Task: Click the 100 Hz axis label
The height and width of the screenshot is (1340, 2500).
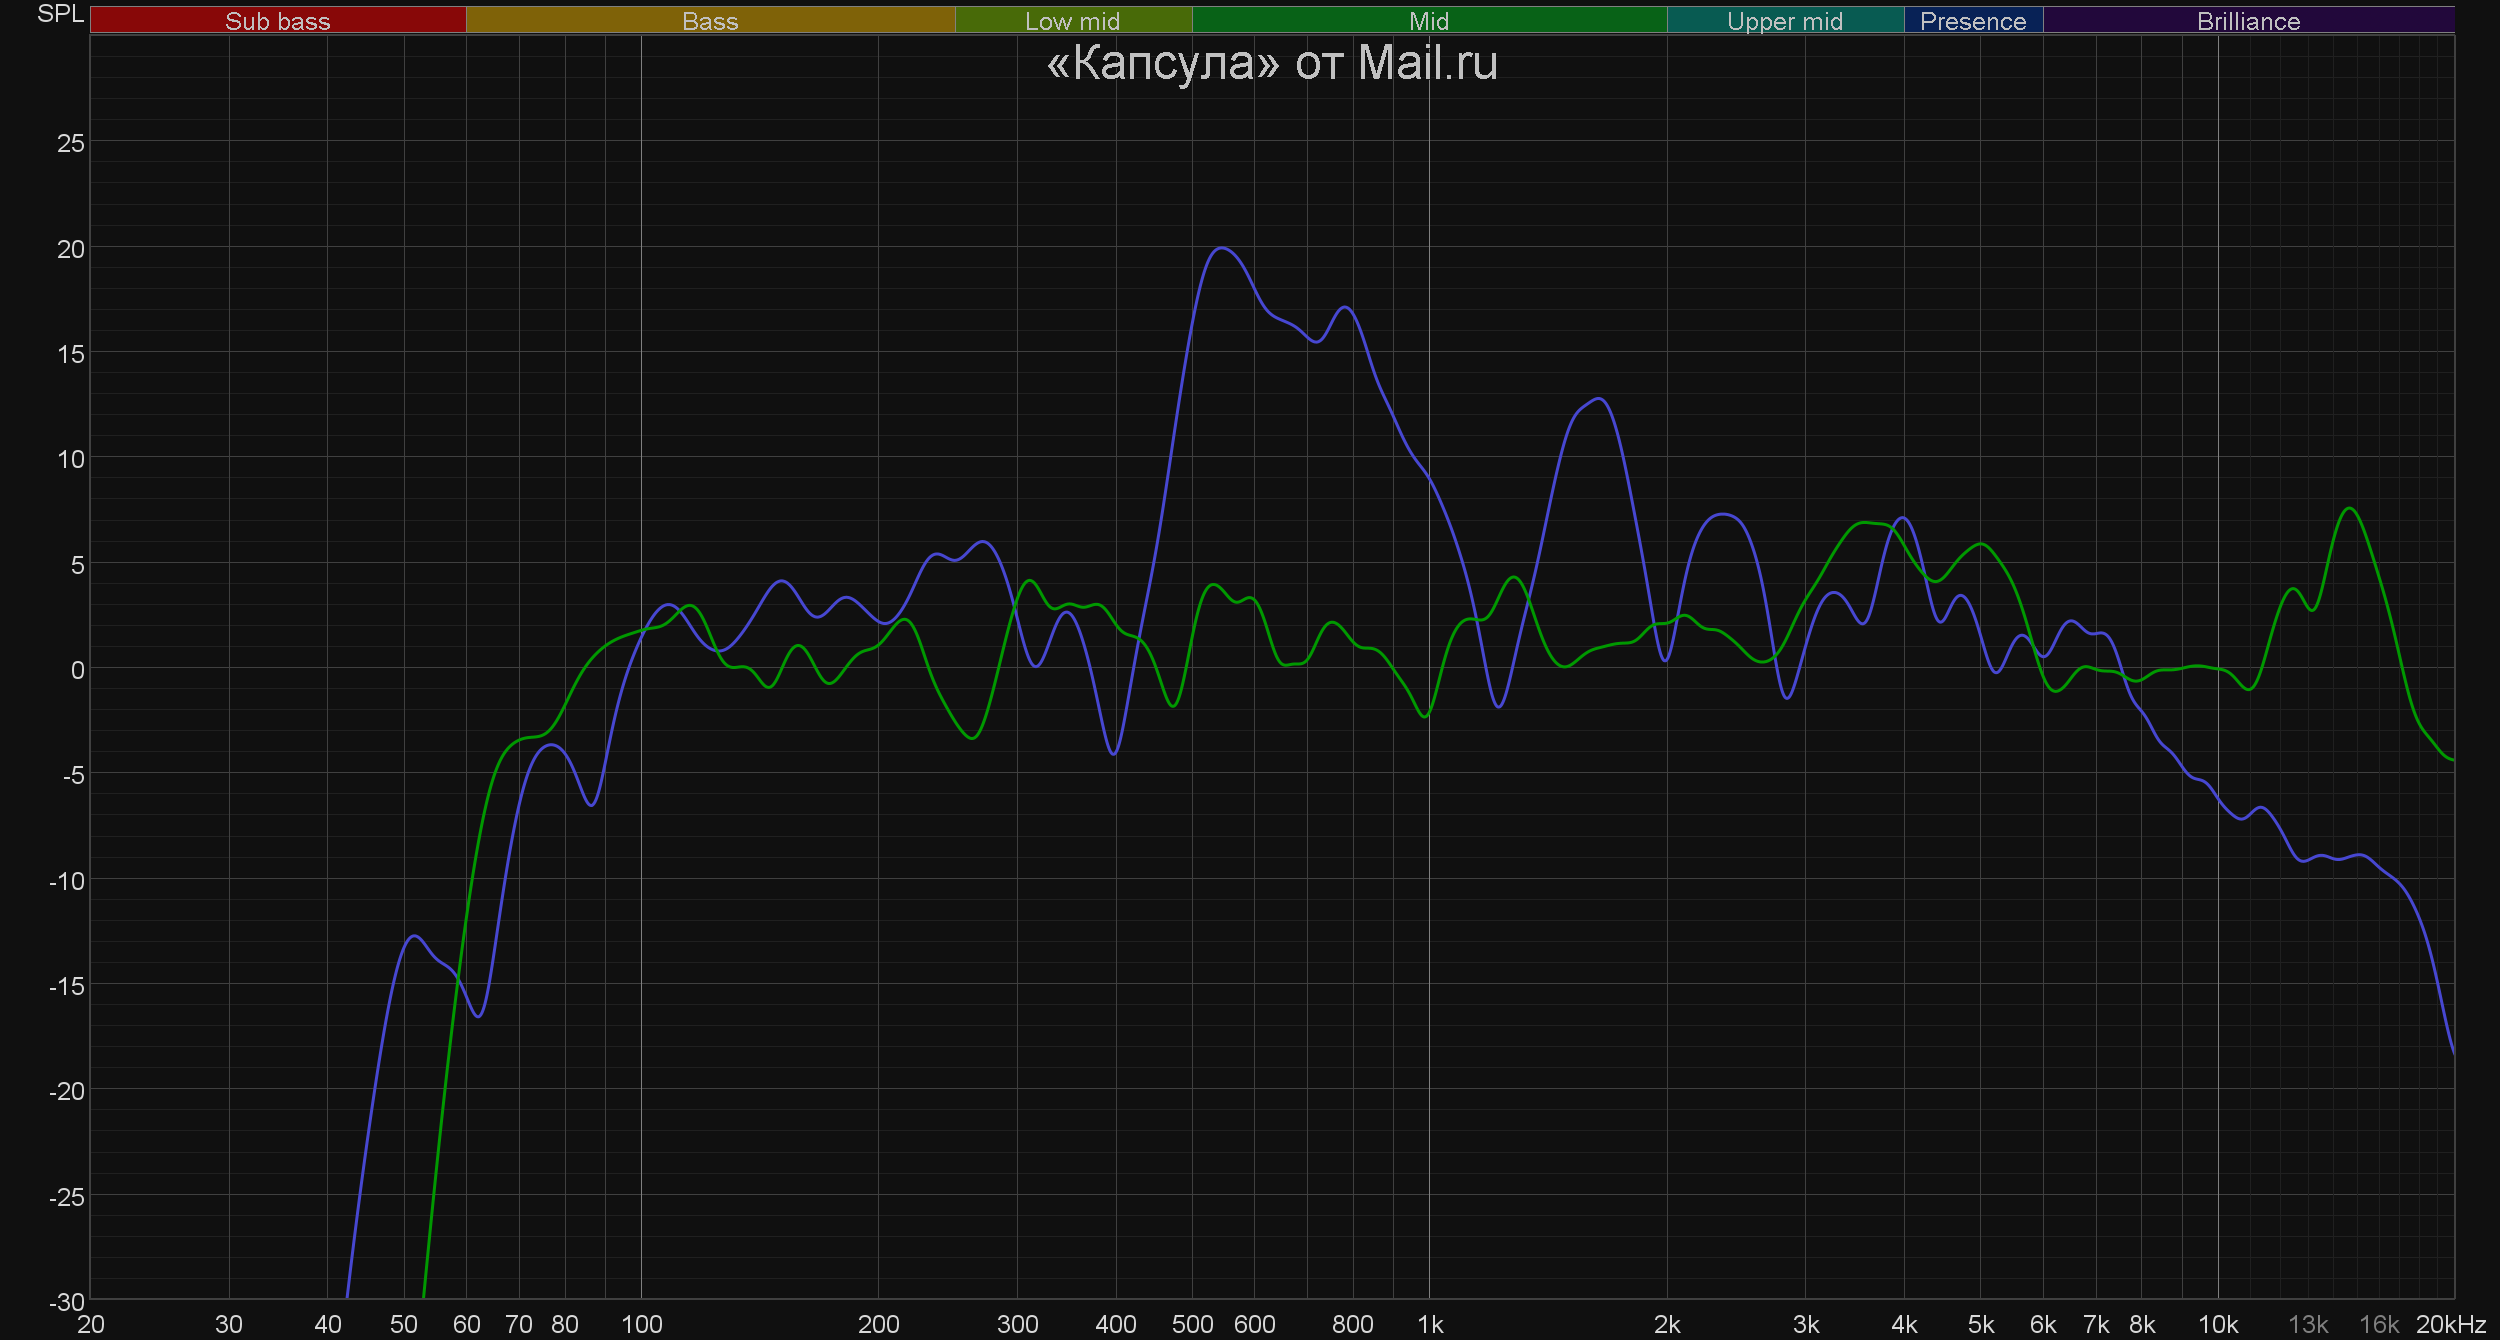Action: [x=641, y=1325]
